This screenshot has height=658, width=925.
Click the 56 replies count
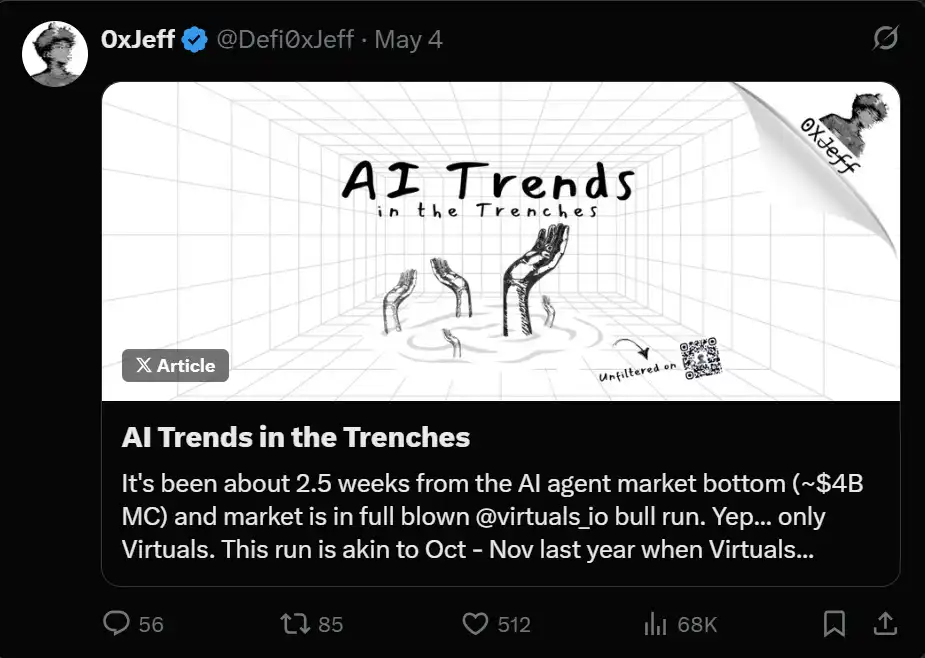[x=151, y=624]
